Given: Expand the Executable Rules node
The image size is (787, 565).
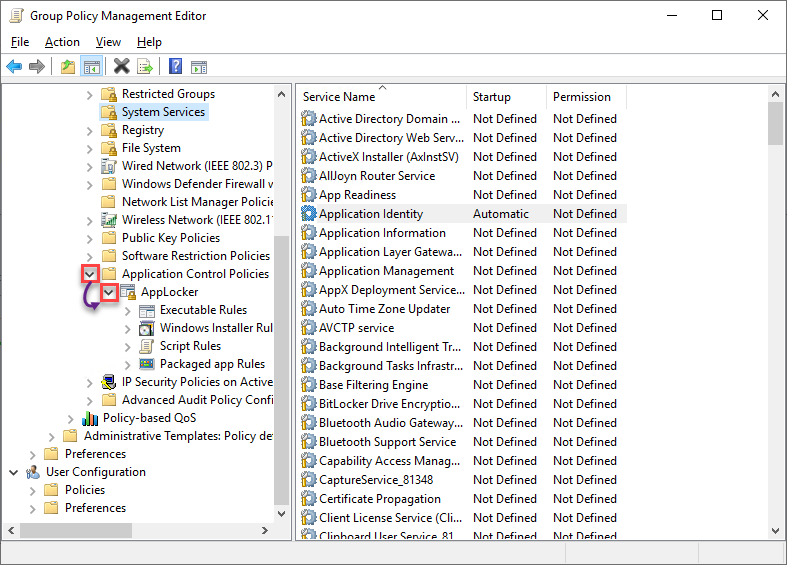Looking at the screenshot, I should 127,311.
